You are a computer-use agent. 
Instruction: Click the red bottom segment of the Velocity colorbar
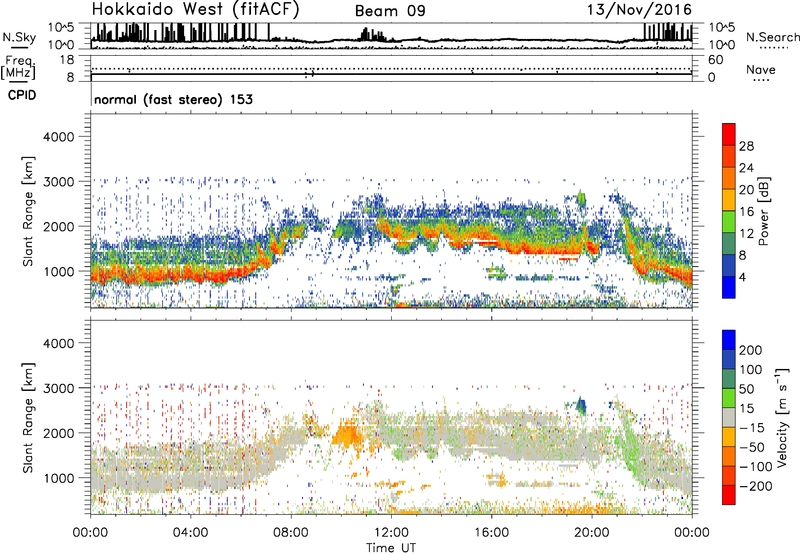(x=729, y=495)
